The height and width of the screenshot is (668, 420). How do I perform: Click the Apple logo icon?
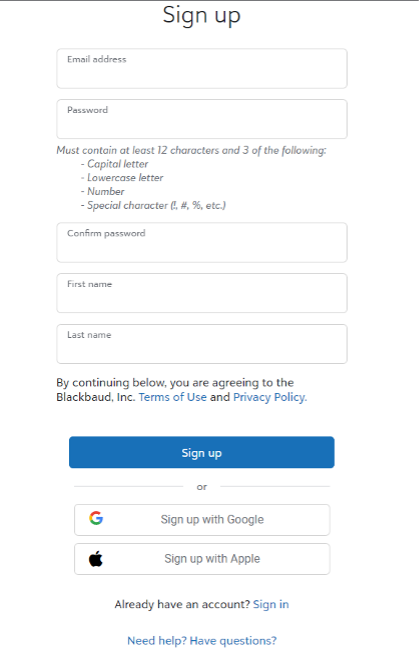(x=96, y=559)
